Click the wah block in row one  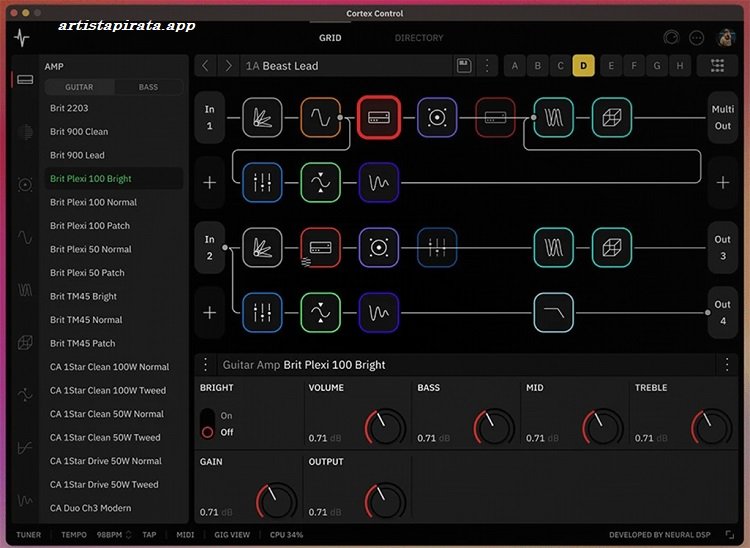point(262,118)
